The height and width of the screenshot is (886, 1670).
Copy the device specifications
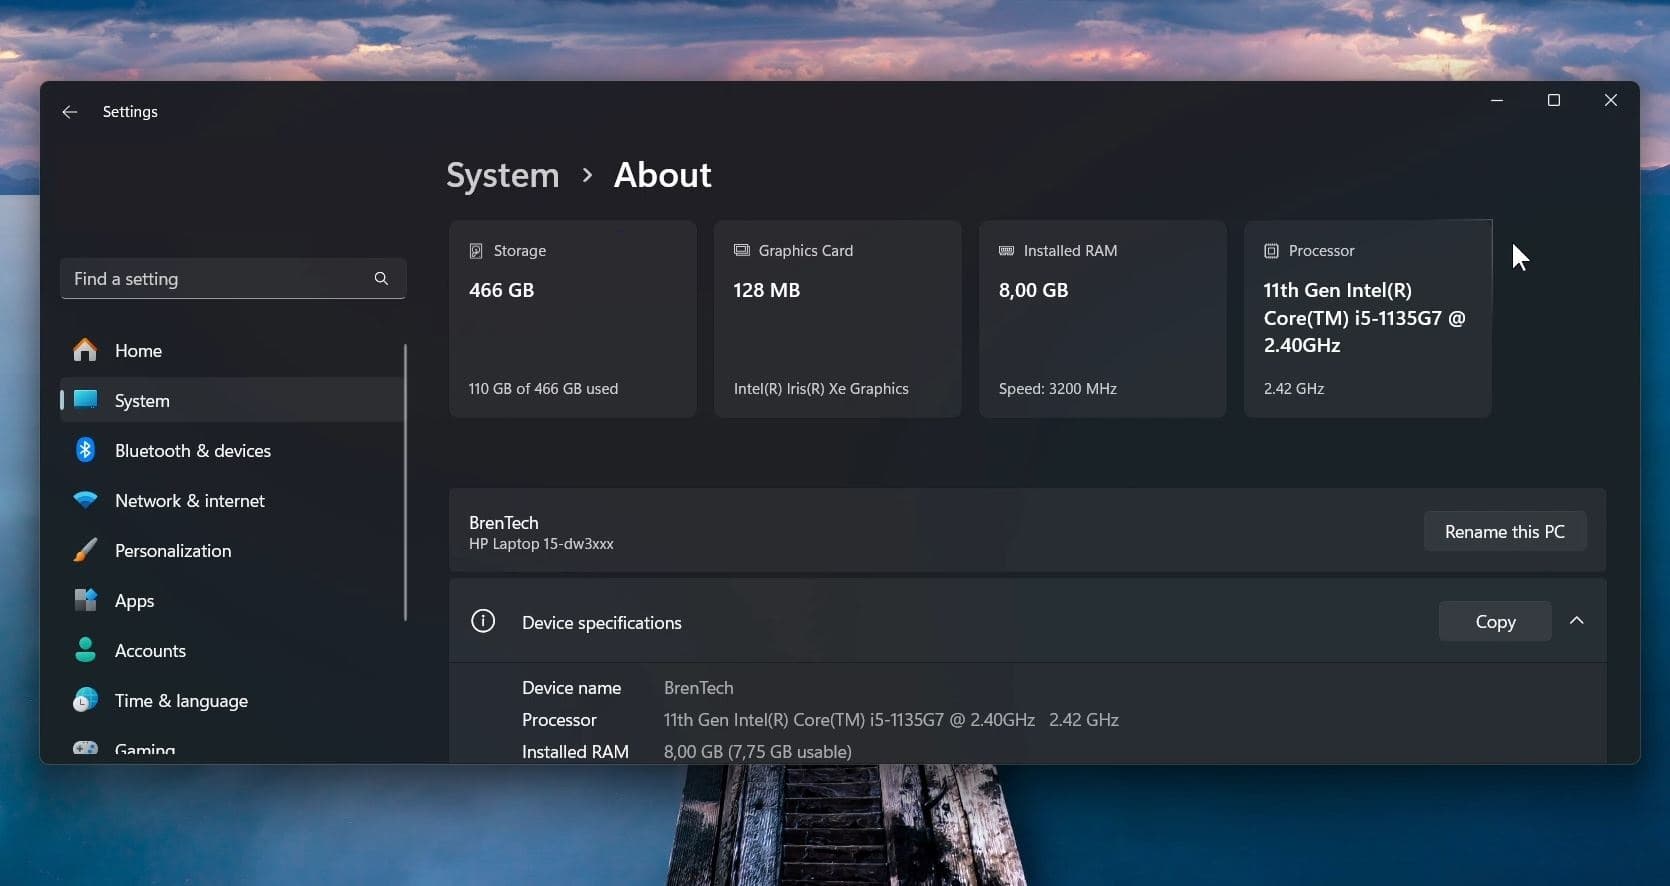1495,622
